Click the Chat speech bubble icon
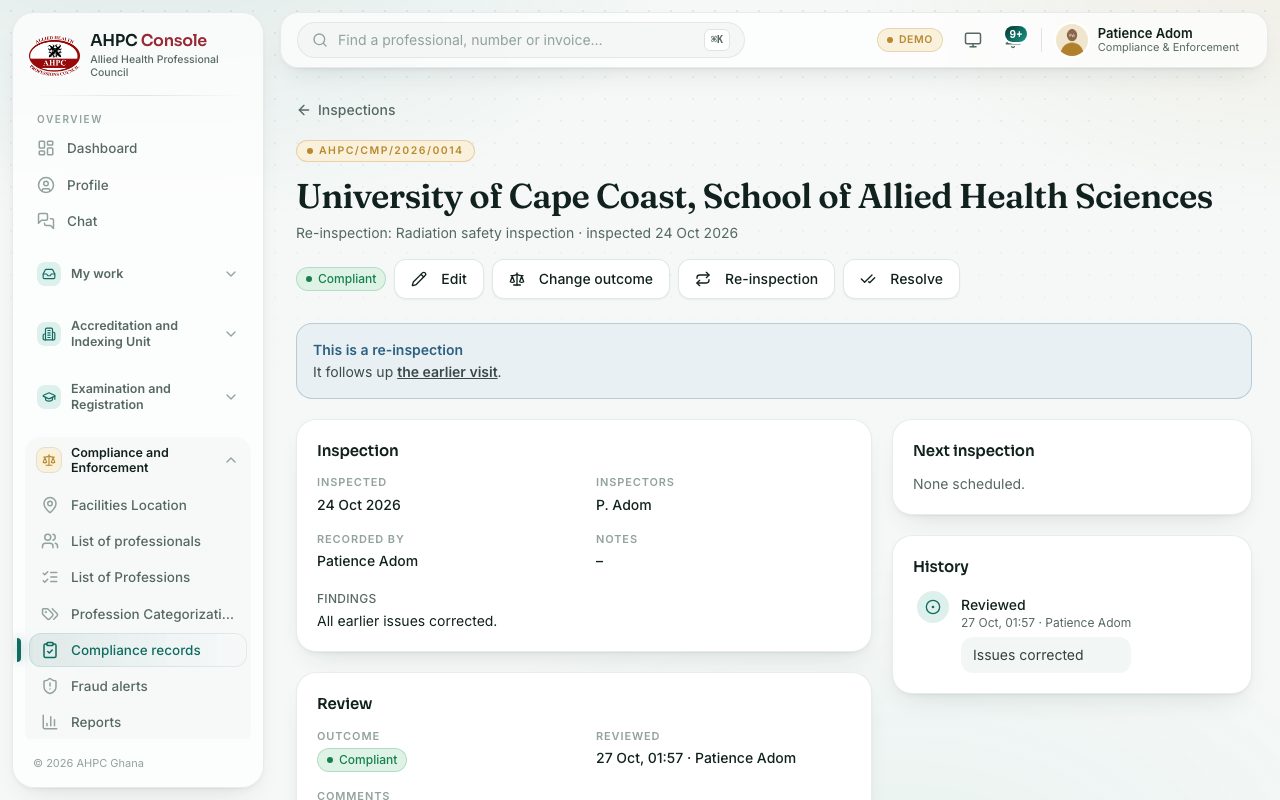The height and width of the screenshot is (800, 1280). pos(46,221)
